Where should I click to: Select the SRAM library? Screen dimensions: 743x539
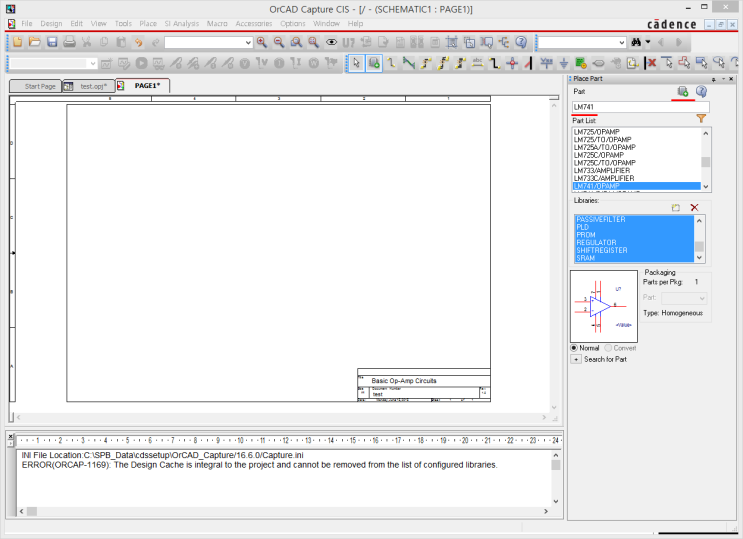pos(634,258)
